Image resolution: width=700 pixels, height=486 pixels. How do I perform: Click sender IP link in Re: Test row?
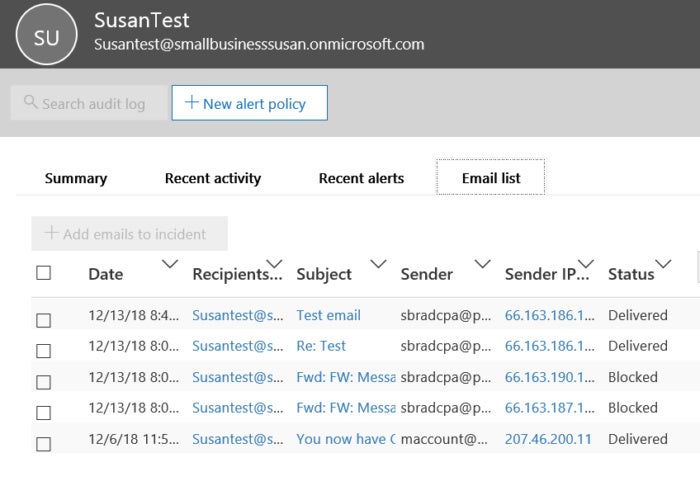tap(550, 346)
